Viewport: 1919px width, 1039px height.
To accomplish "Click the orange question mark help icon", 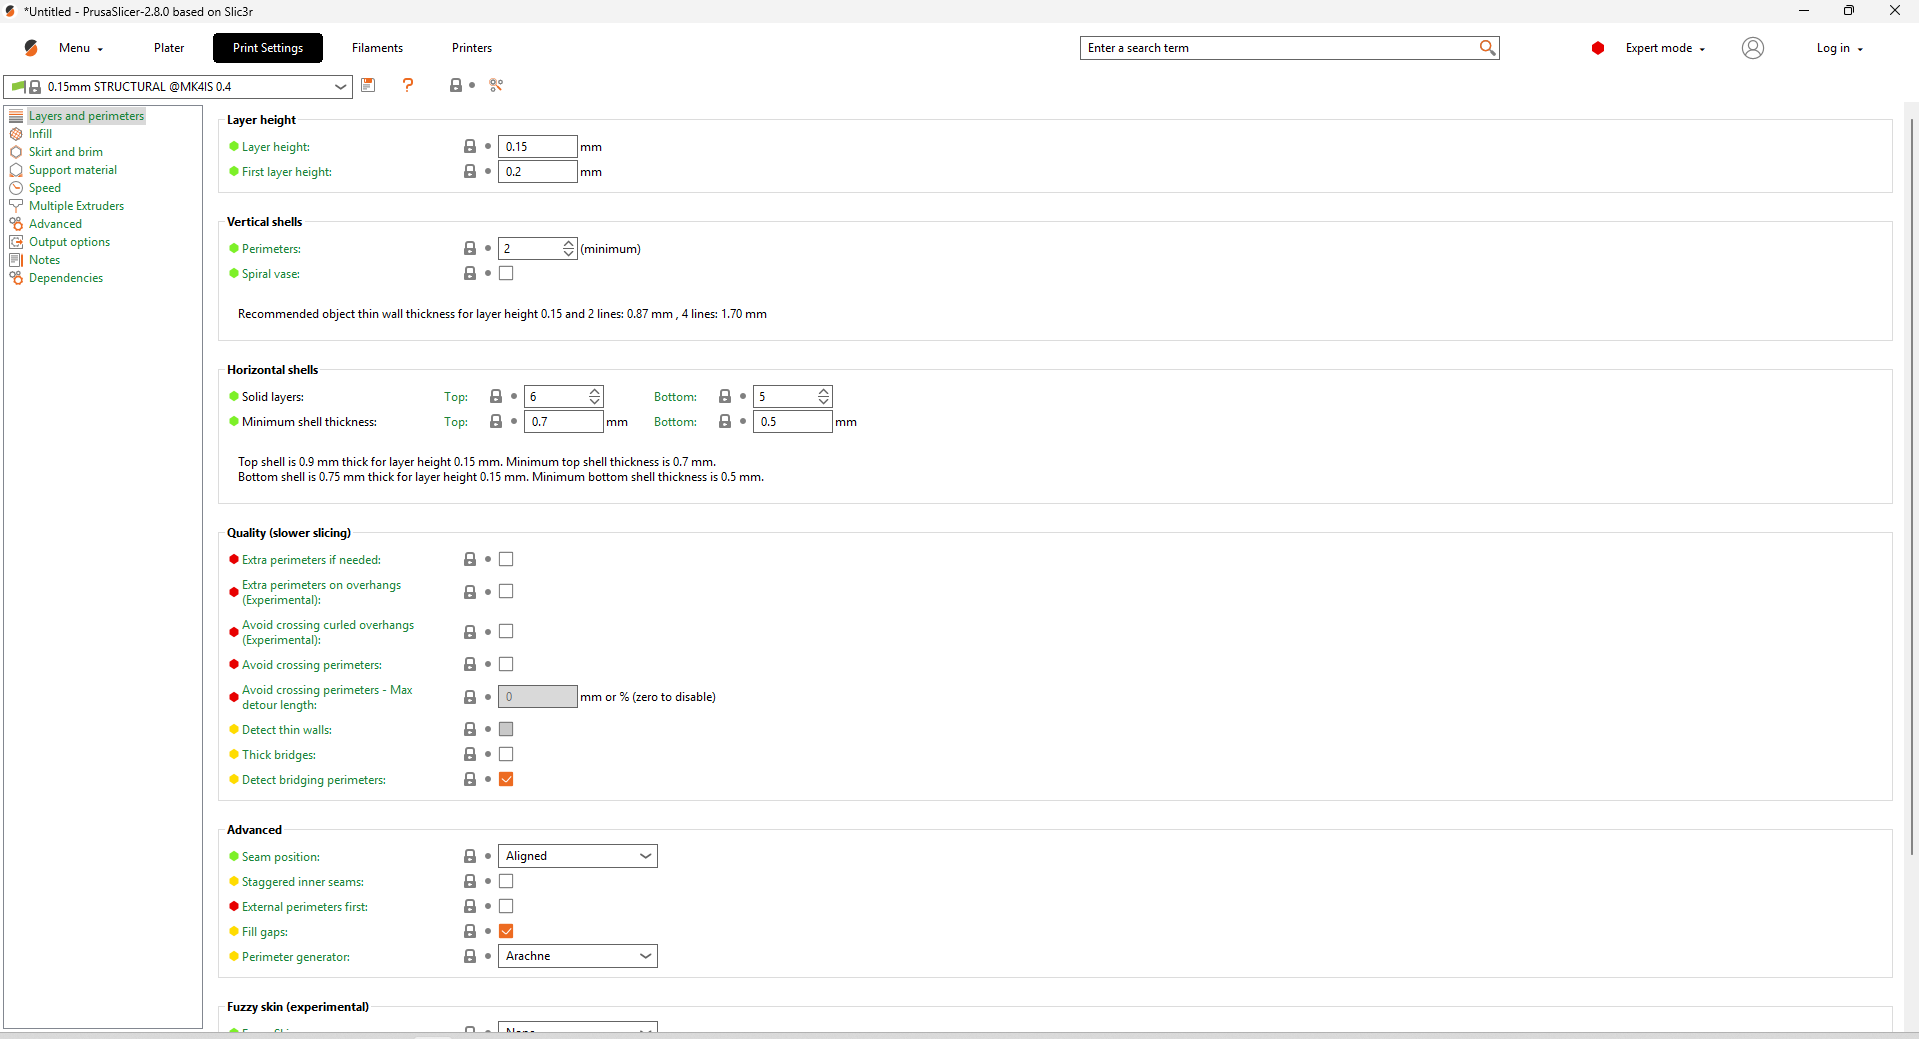I will click(x=408, y=85).
